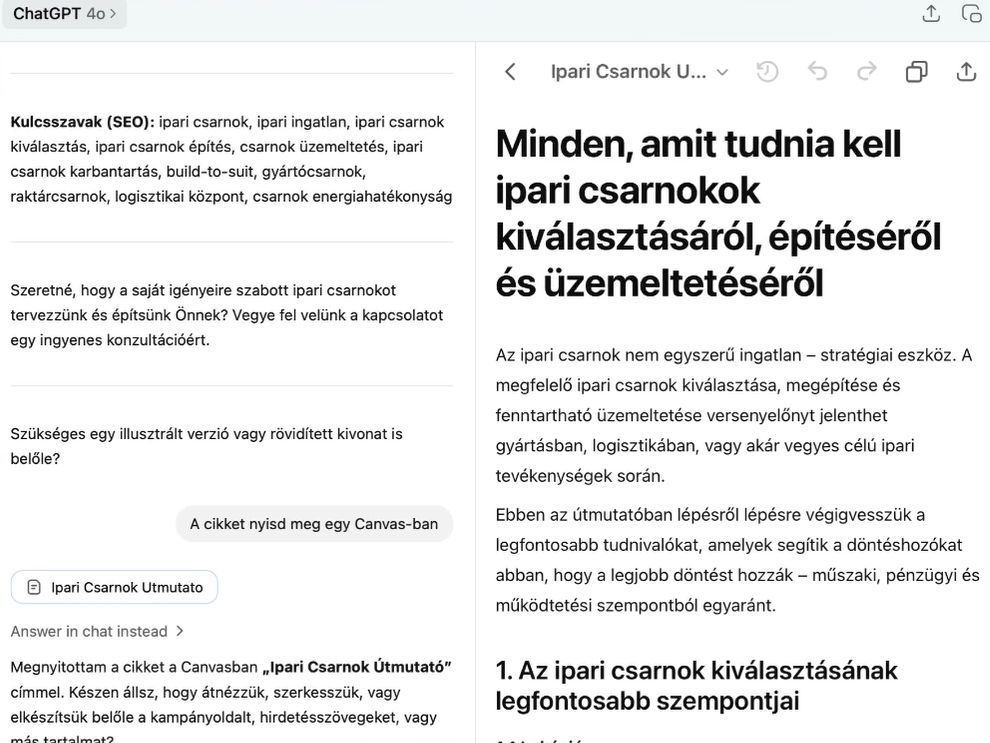The width and height of the screenshot is (990, 743).
Task: Click the overlapping windows icon at top right
Action: (971, 14)
